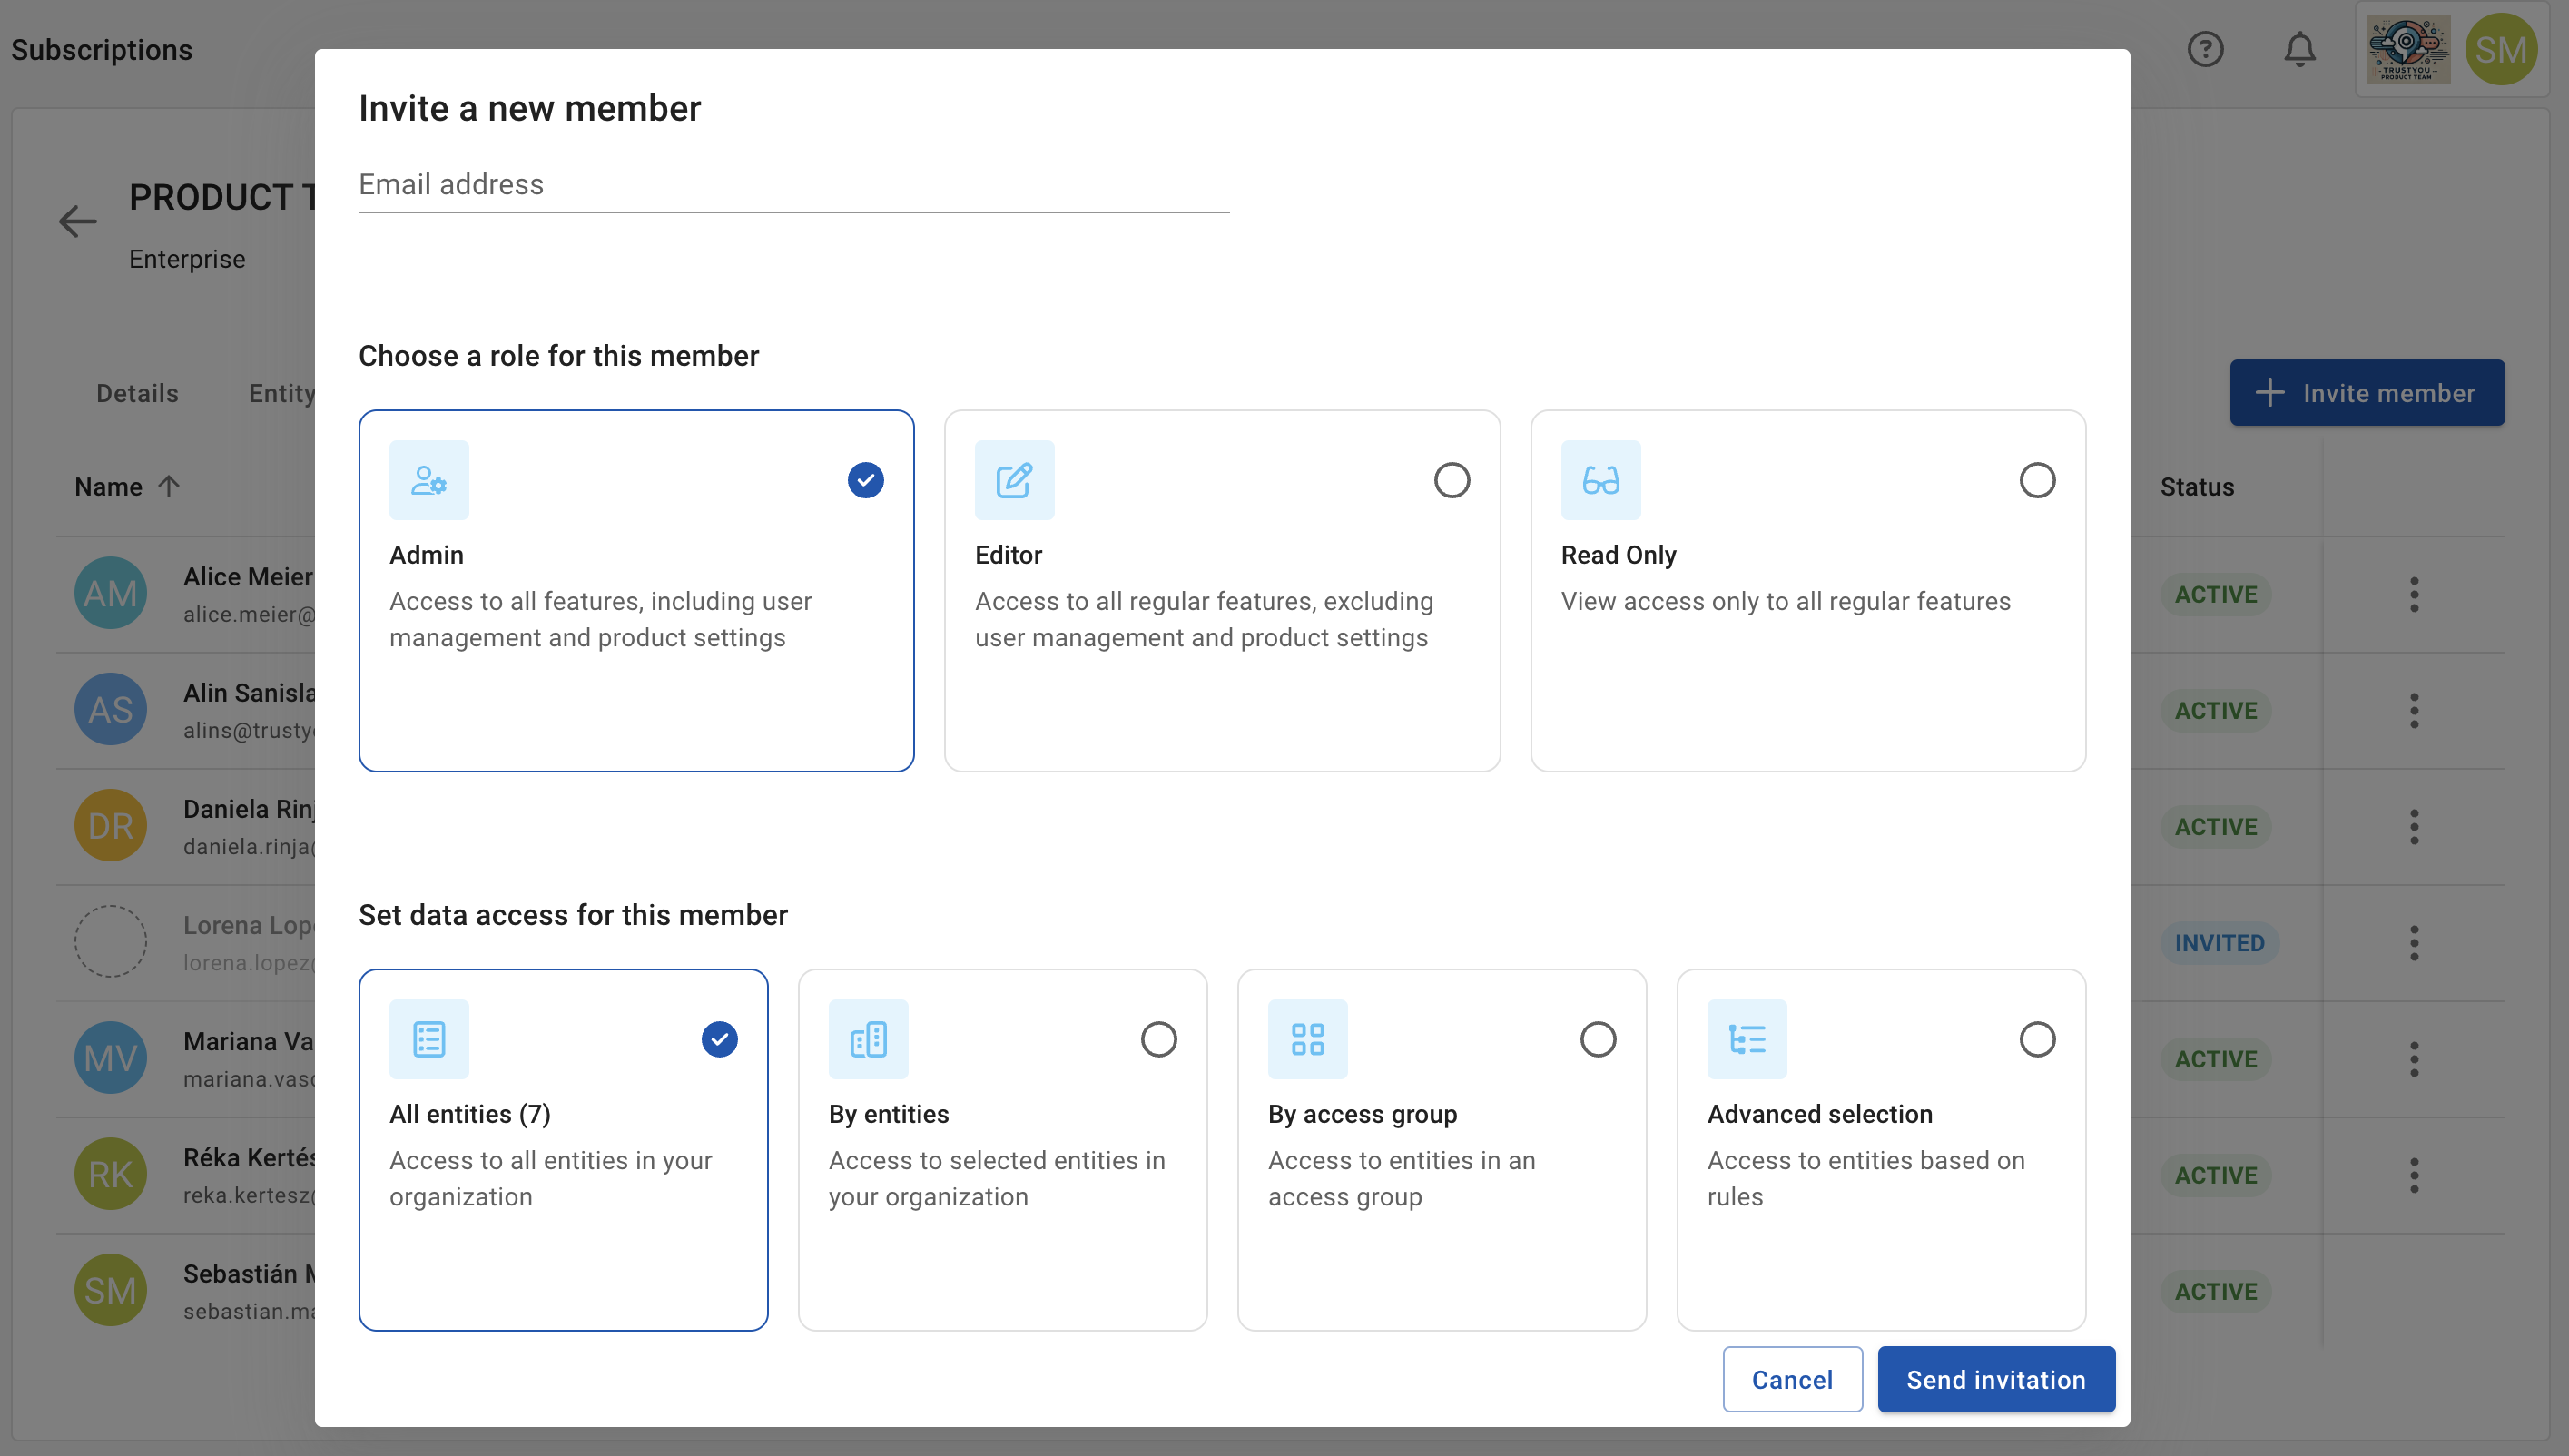The height and width of the screenshot is (1456, 2569).
Task: Click the Status column header
Action: (2196, 486)
